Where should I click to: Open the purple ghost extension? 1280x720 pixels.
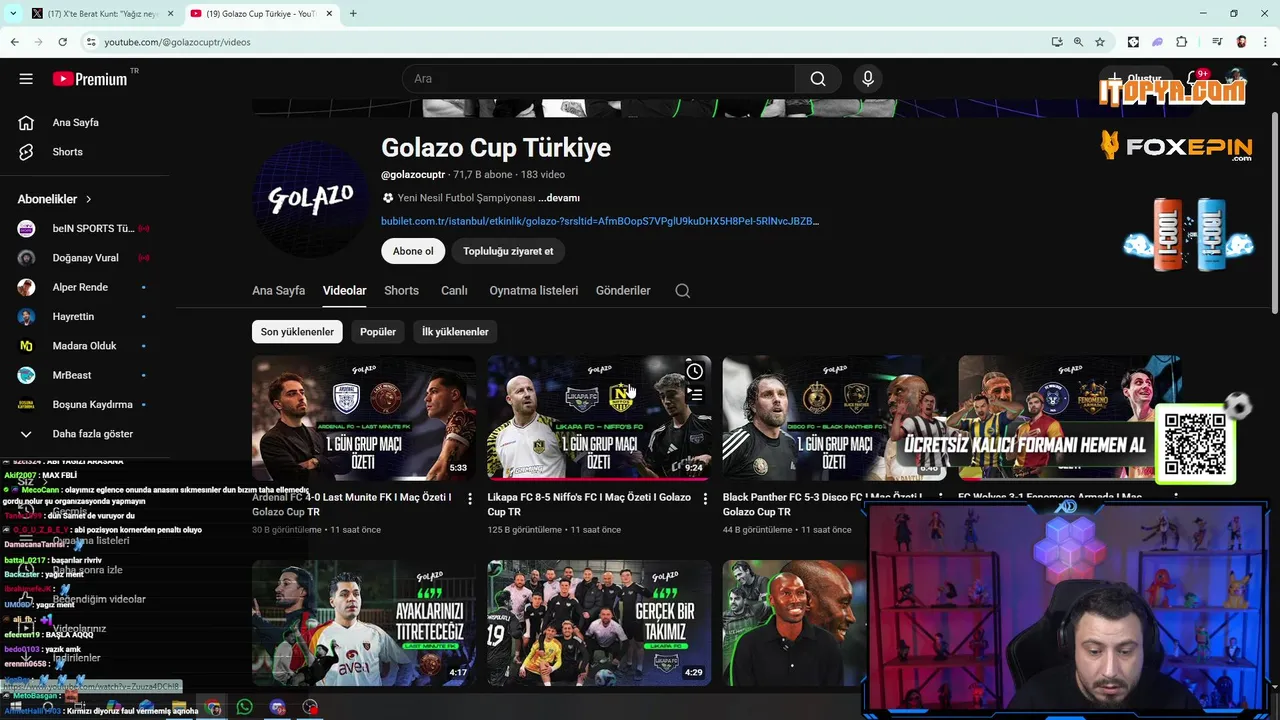[x=1157, y=42]
